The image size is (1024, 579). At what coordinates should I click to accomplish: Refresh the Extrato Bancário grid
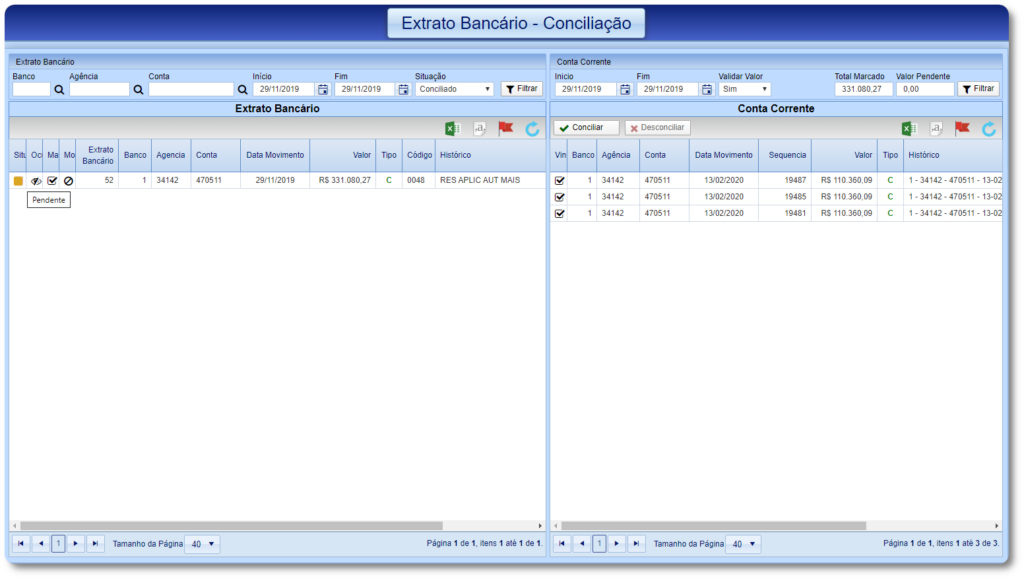[x=533, y=128]
